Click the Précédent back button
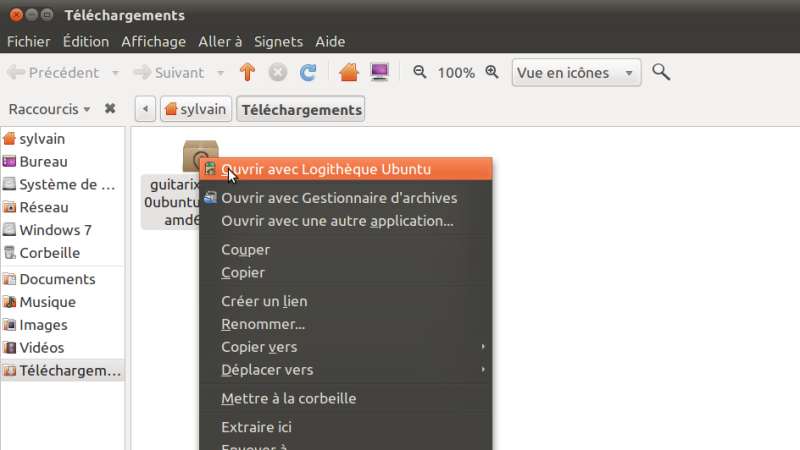The width and height of the screenshot is (800, 450). point(53,73)
